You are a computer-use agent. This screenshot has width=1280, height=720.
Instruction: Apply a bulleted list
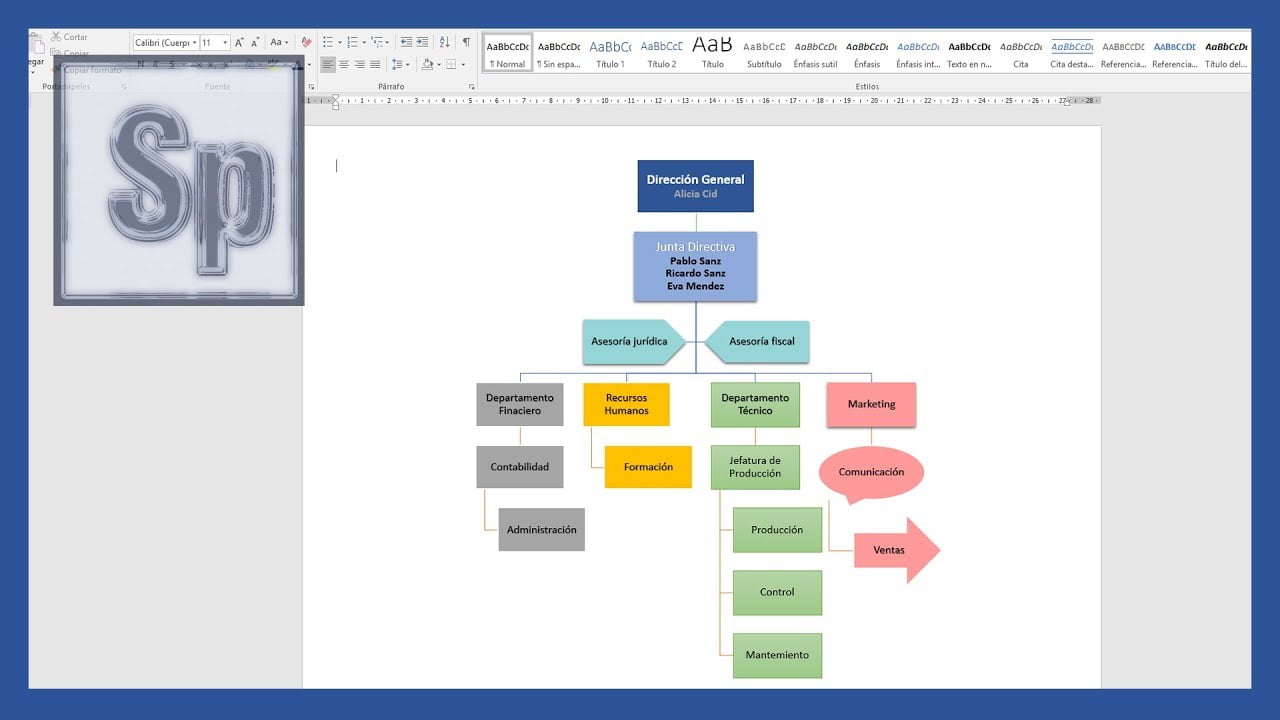click(x=328, y=42)
